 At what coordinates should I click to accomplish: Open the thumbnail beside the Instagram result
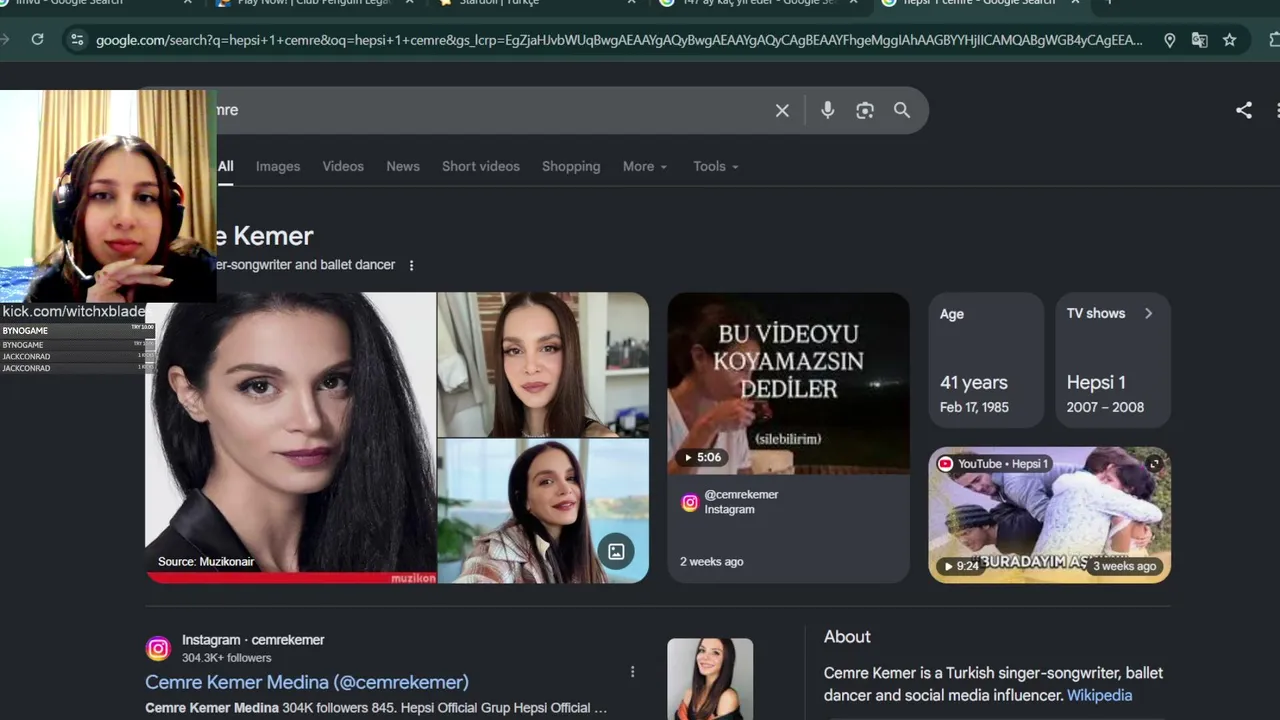click(710, 679)
